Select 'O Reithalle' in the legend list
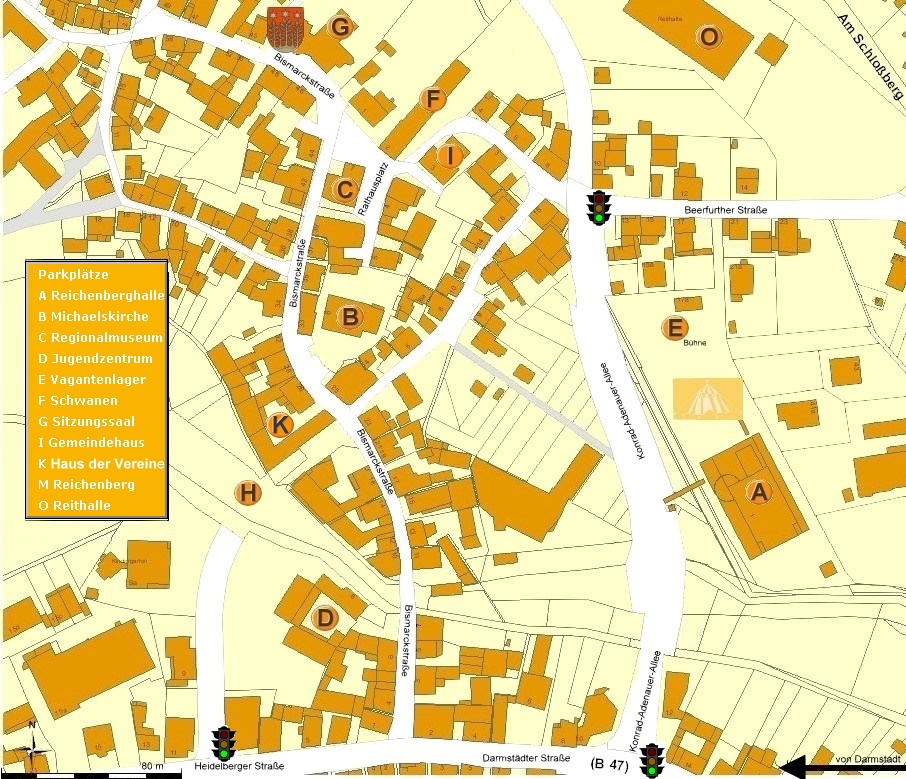The image size is (906, 779). [74, 505]
